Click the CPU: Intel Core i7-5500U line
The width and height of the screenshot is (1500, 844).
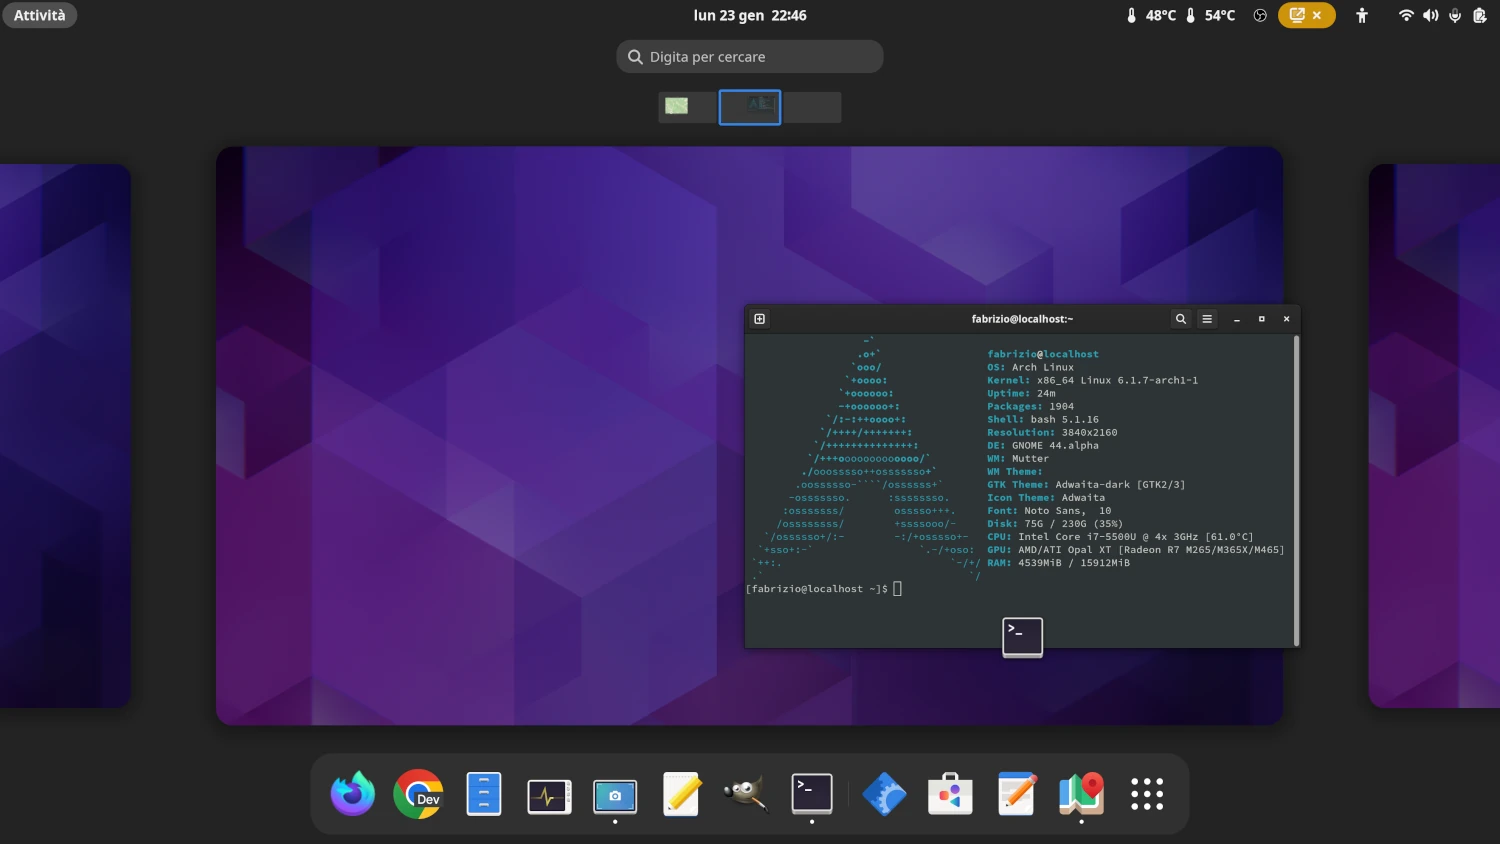point(1120,536)
